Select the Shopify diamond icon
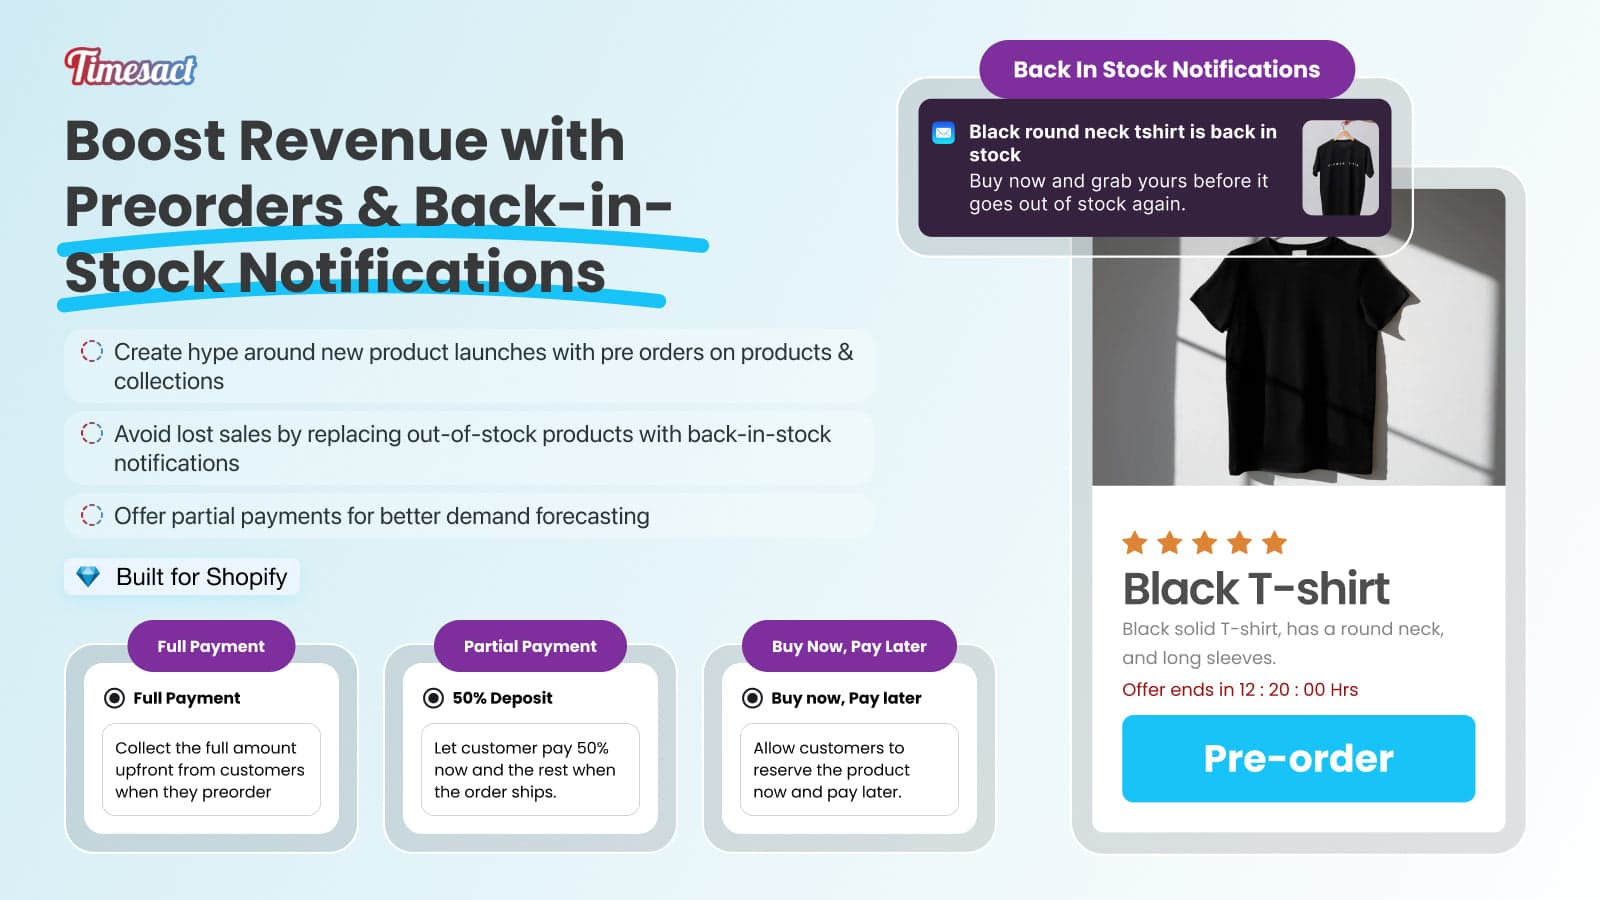Viewport: 1600px width, 900px height. (90, 576)
